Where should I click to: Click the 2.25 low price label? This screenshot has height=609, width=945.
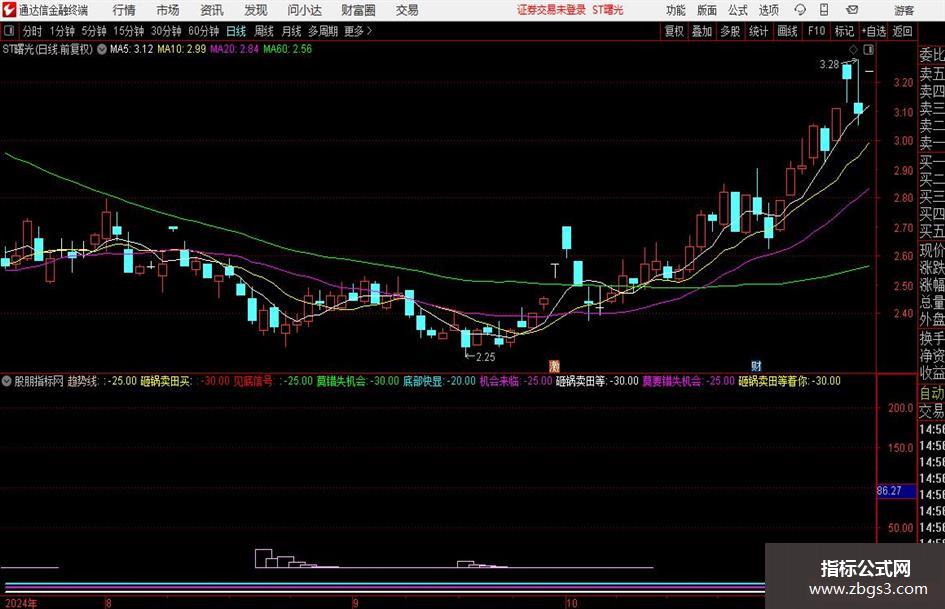[x=486, y=357]
